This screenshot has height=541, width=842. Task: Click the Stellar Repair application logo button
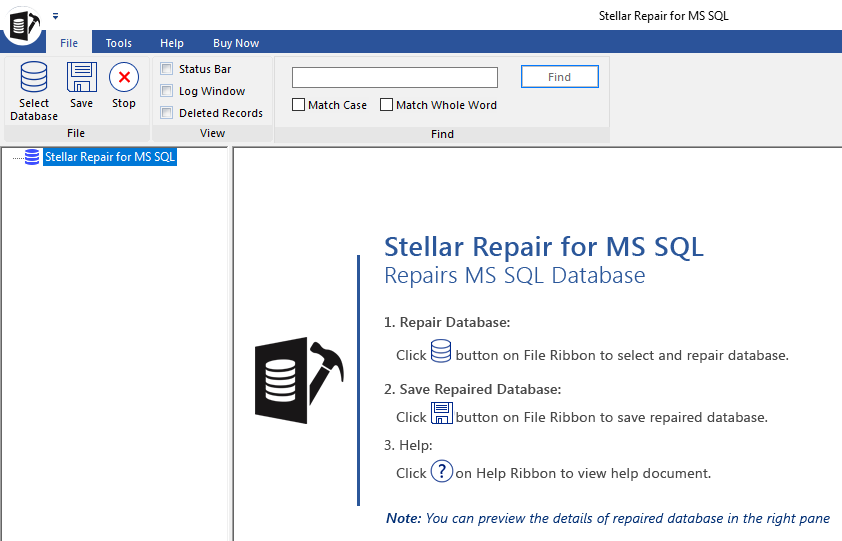tap(22, 25)
